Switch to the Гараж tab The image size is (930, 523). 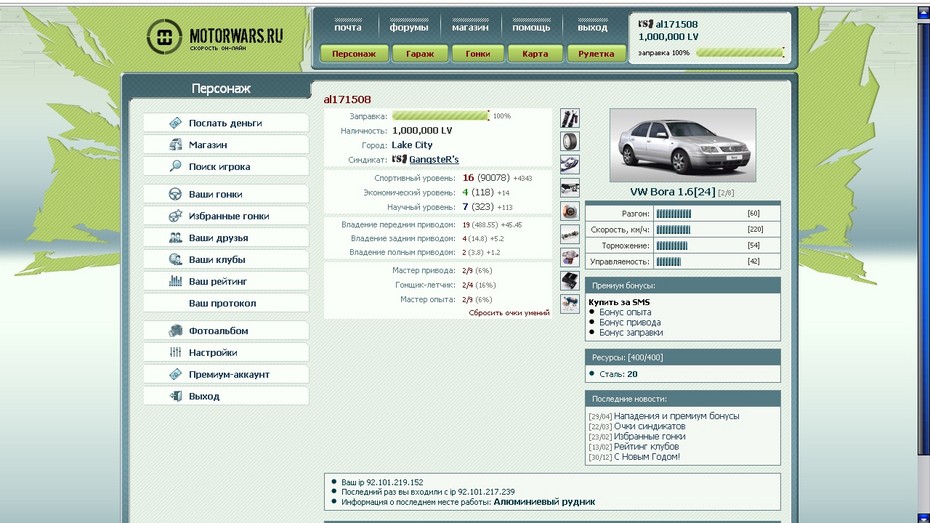point(420,53)
